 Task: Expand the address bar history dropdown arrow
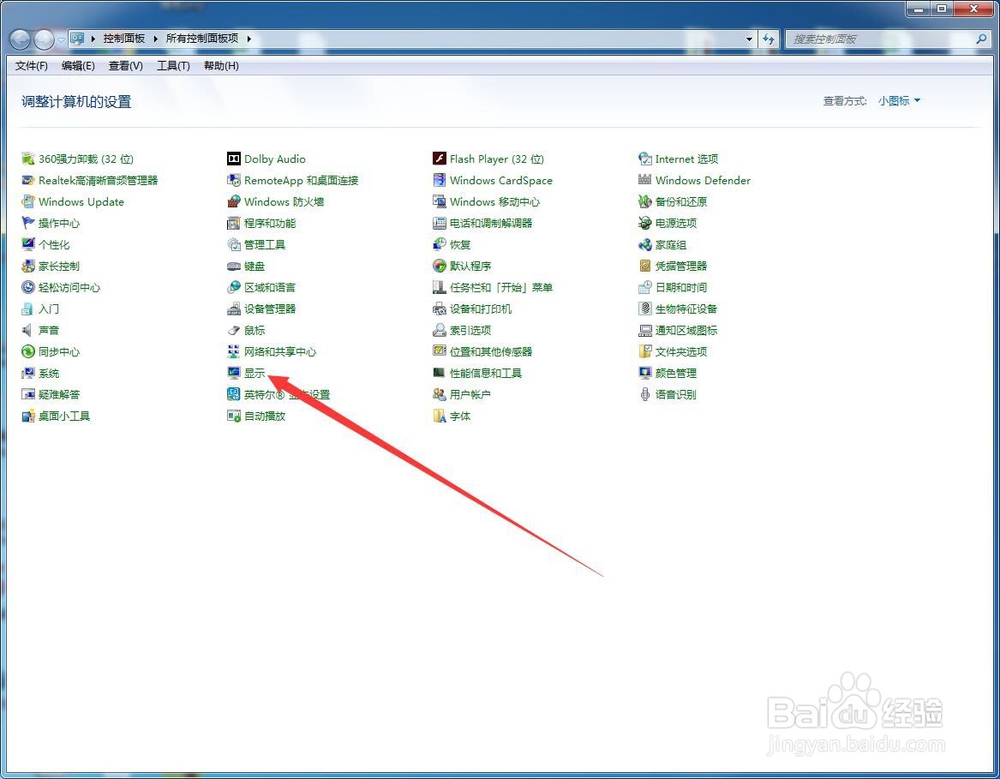(749, 39)
